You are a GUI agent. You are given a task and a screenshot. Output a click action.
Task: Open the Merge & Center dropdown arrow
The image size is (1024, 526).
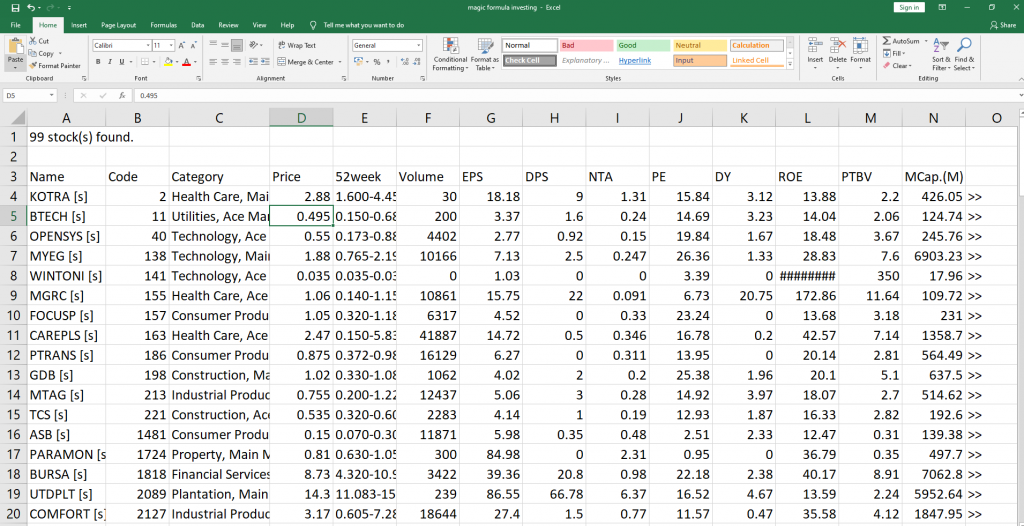pyautogui.click(x=340, y=62)
